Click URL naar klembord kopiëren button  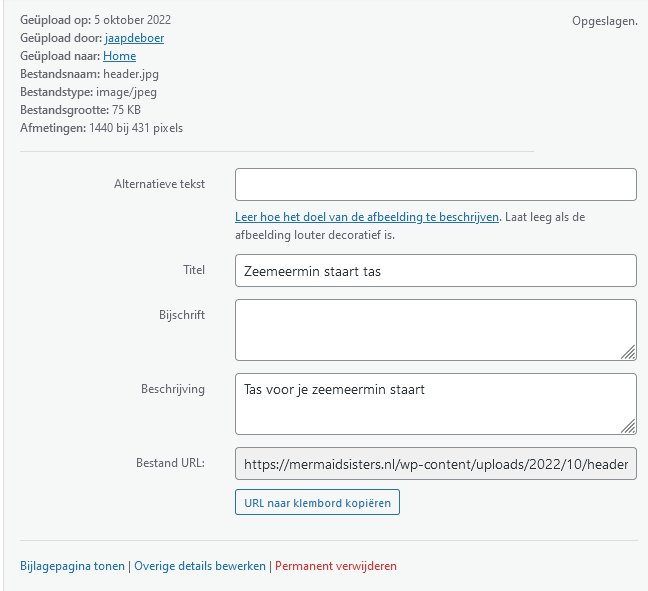click(317, 502)
